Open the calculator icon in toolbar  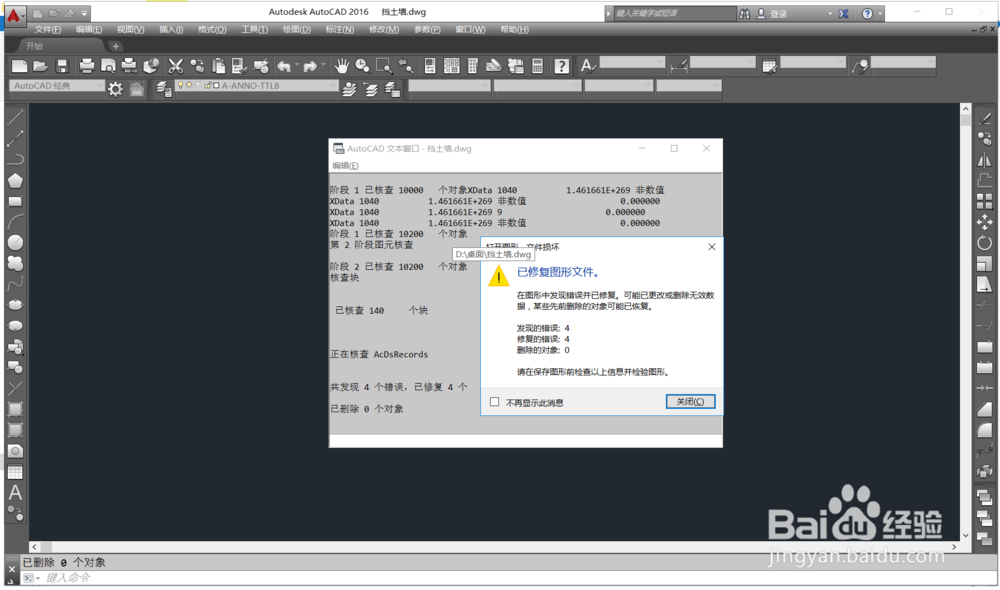tap(538, 66)
